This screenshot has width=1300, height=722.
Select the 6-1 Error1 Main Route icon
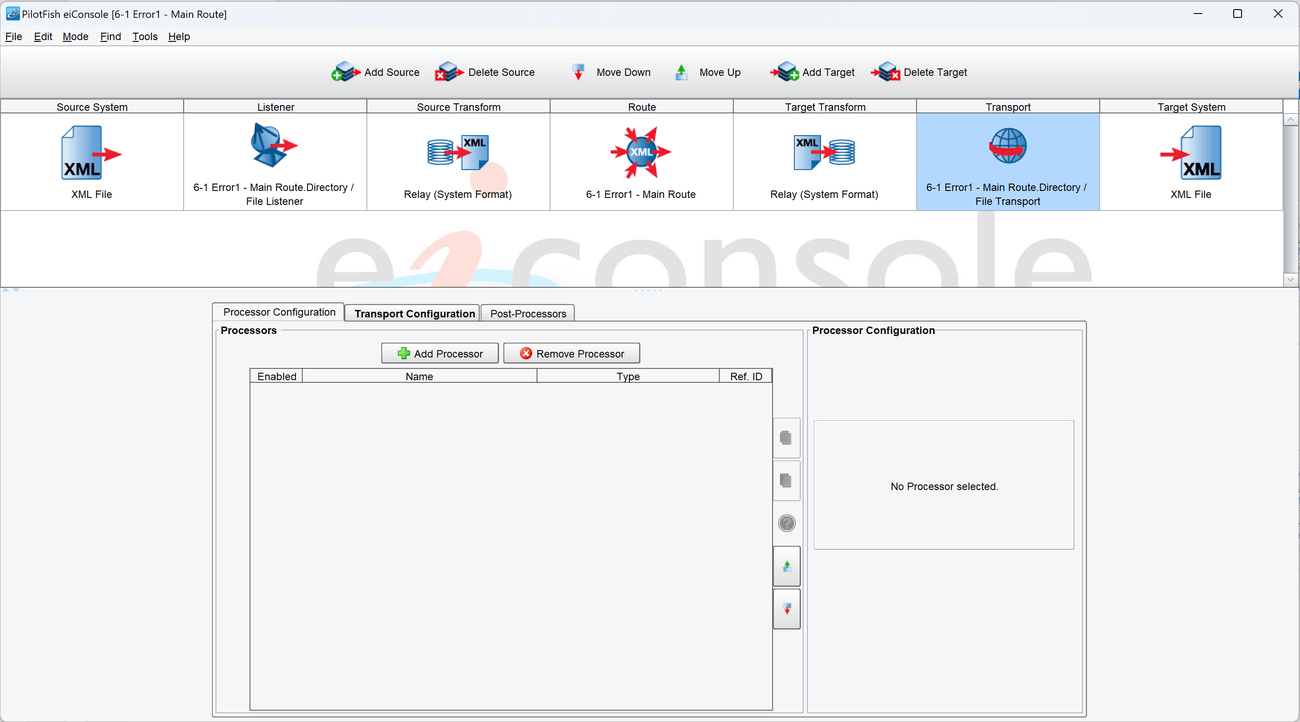[641, 153]
